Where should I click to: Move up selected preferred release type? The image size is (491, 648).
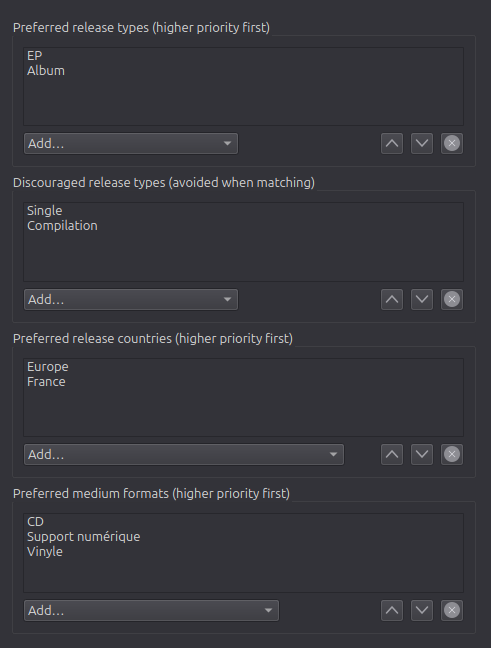pyautogui.click(x=392, y=143)
